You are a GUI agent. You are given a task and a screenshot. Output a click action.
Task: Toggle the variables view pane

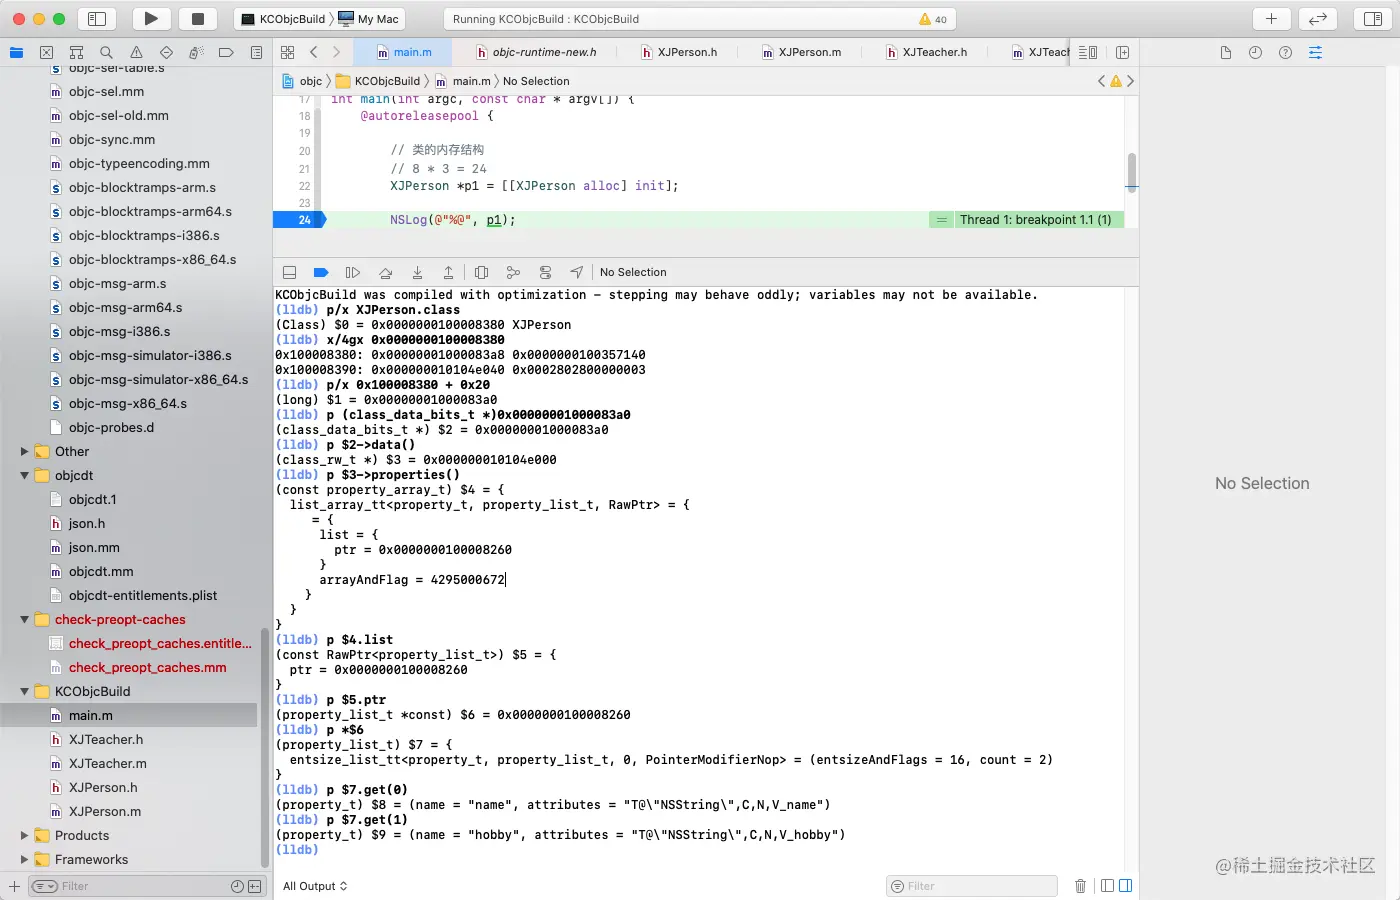coord(1107,886)
